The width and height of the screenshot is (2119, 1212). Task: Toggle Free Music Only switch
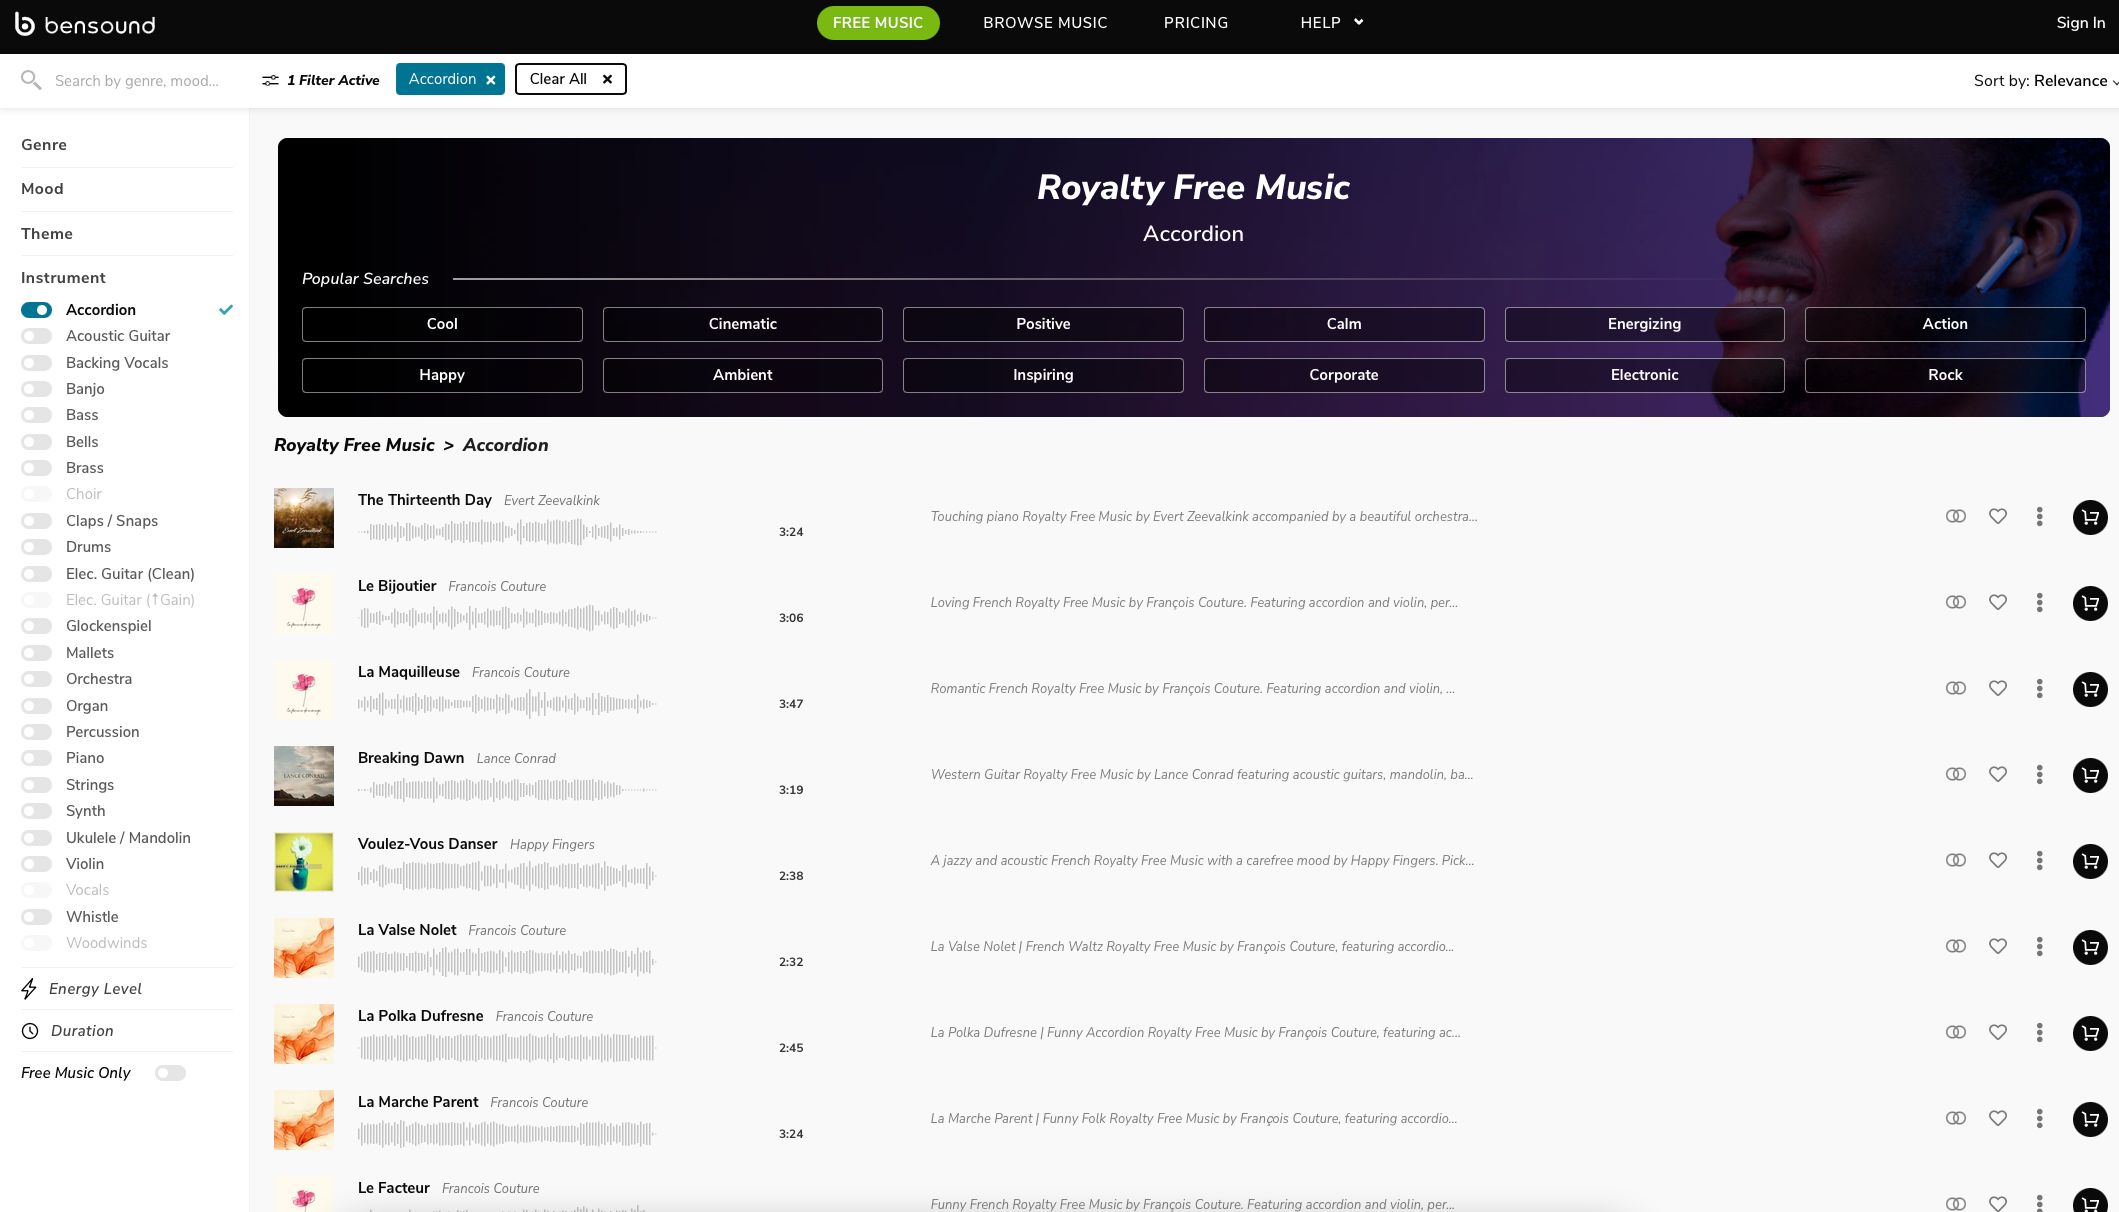[170, 1073]
